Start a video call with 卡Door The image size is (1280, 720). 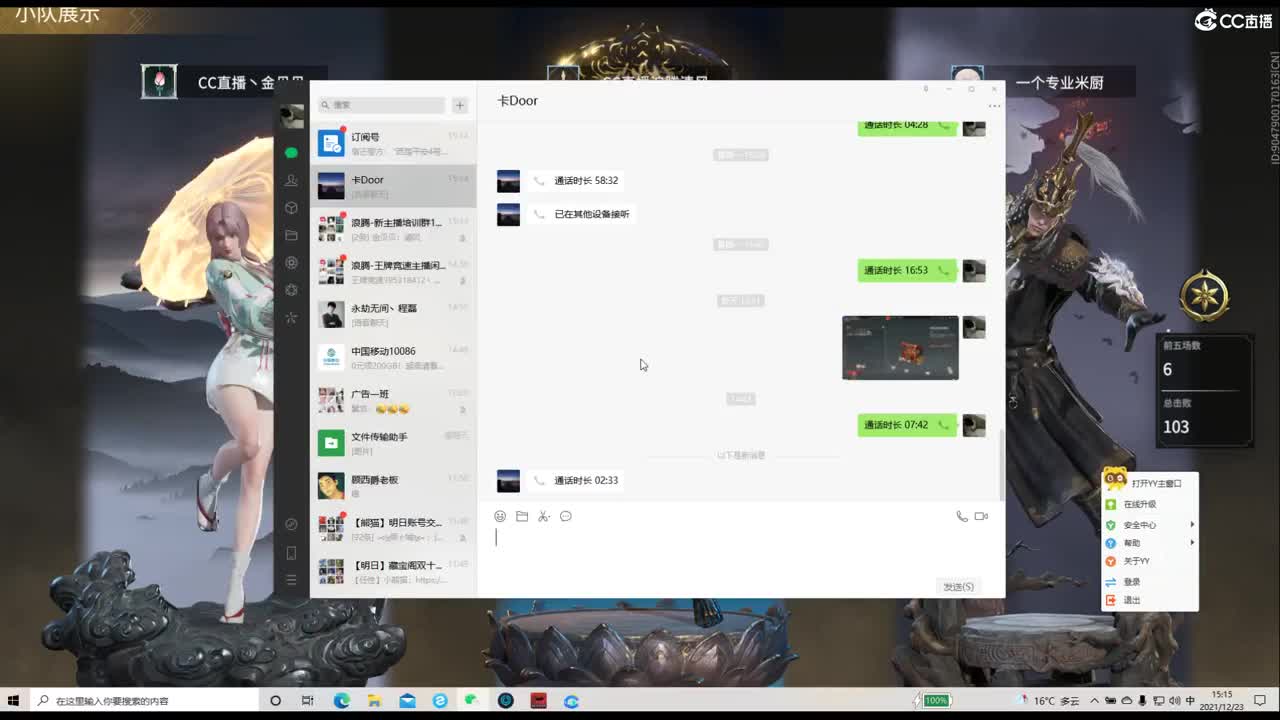982,516
